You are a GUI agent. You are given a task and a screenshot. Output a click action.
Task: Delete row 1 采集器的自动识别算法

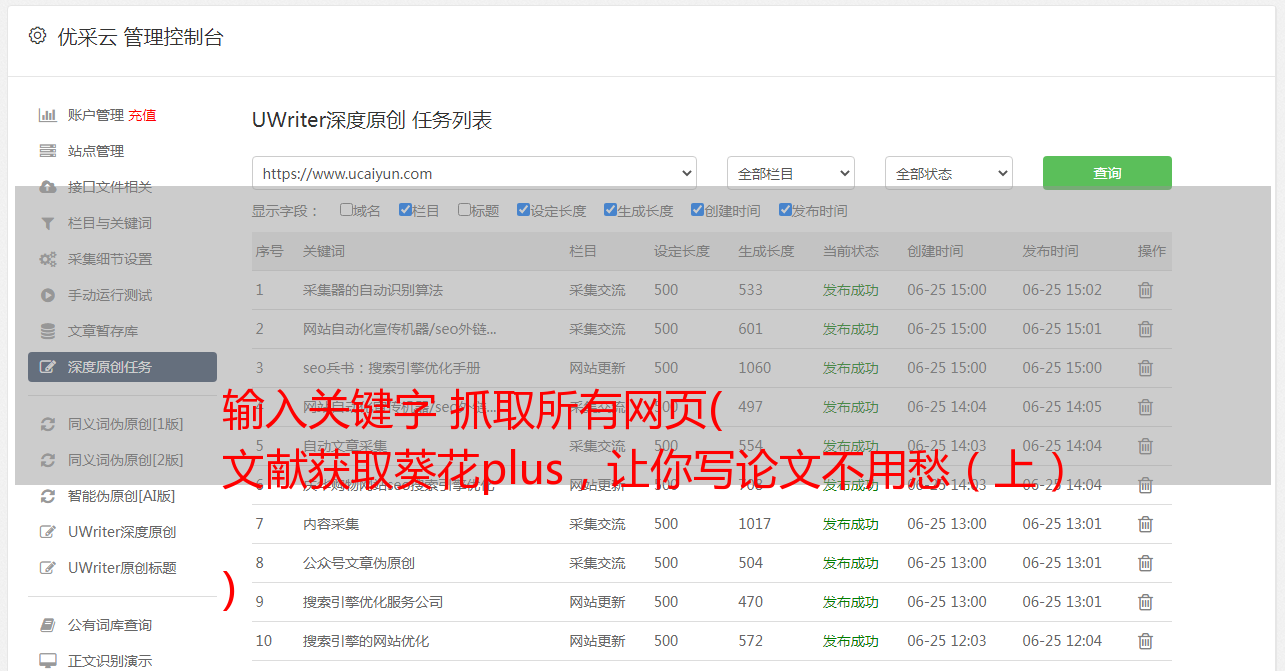tap(1145, 290)
